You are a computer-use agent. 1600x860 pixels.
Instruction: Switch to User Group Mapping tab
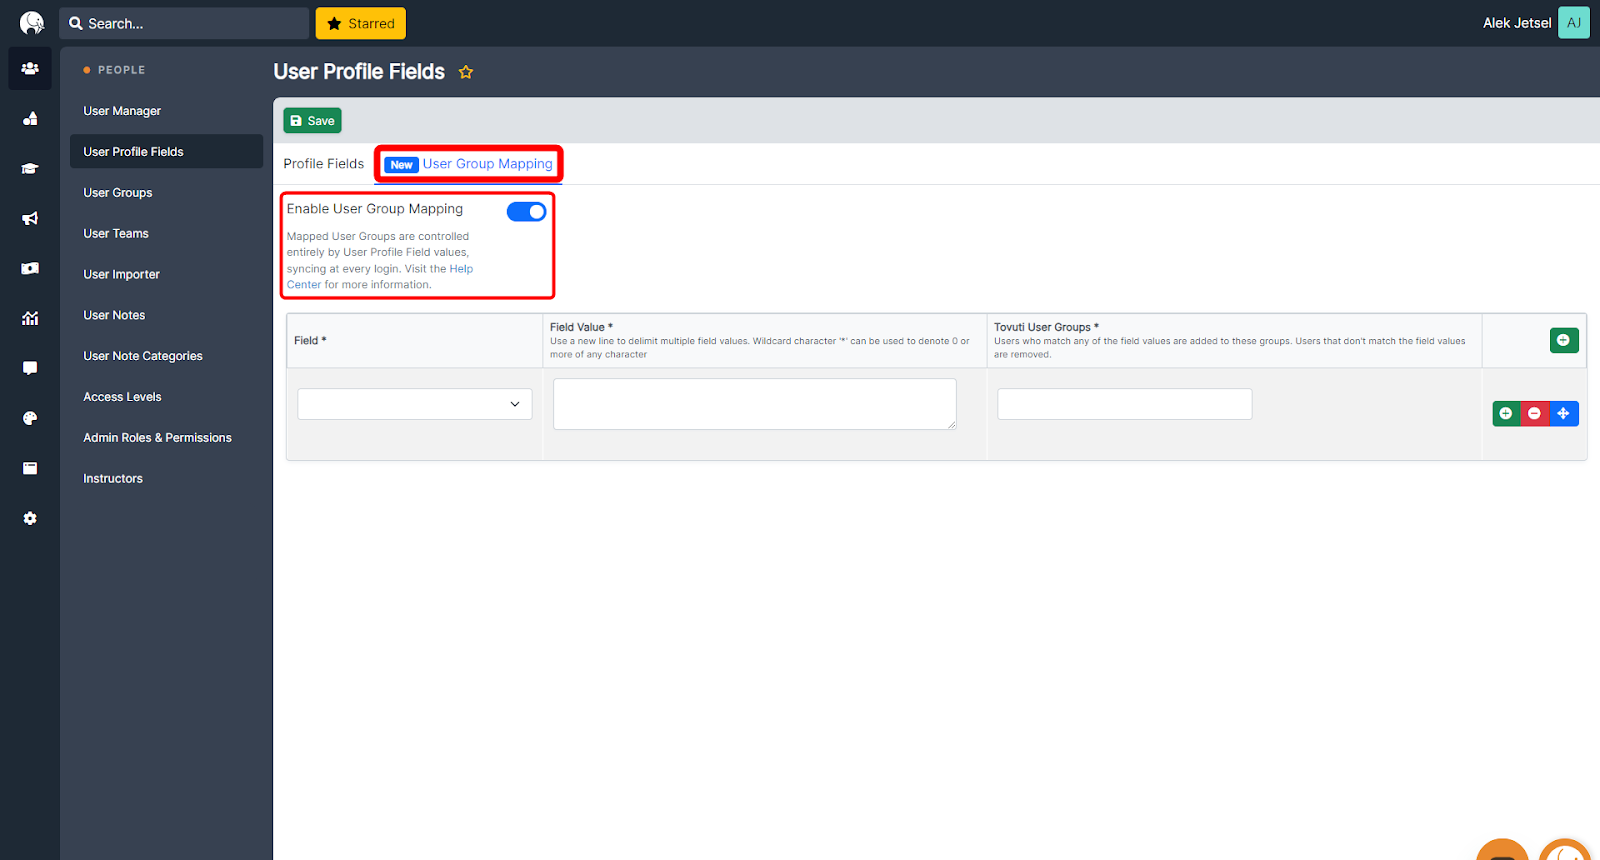click(469, 164)
